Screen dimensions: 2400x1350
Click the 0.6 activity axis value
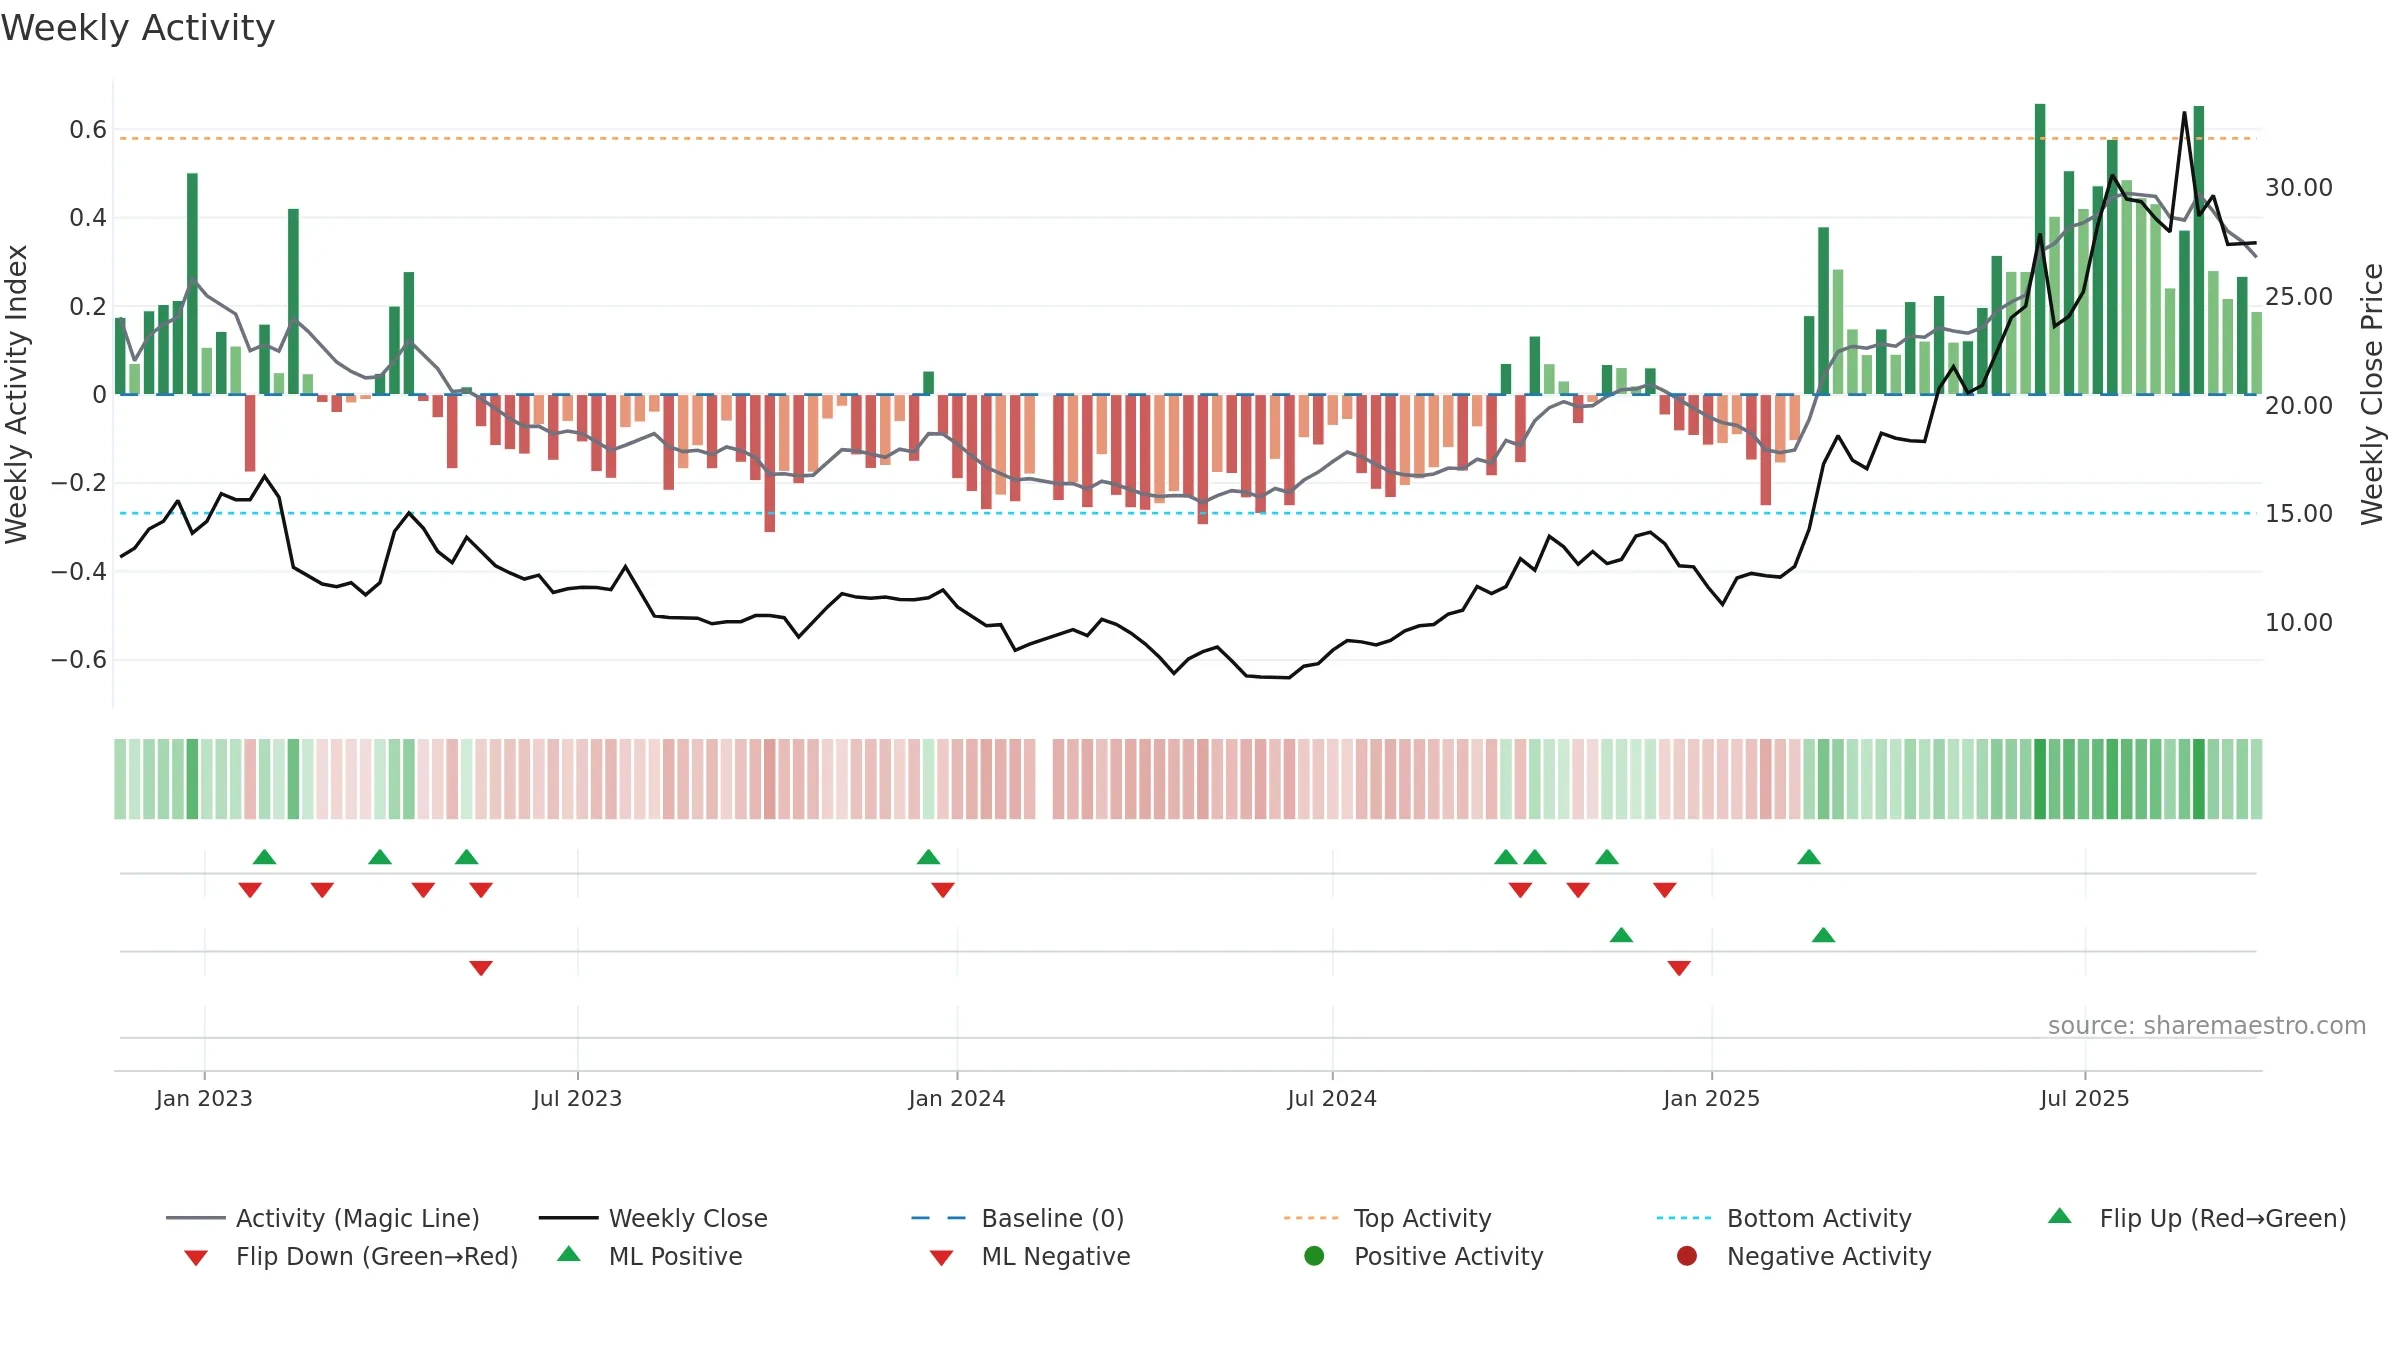click(x=88, y=129)
